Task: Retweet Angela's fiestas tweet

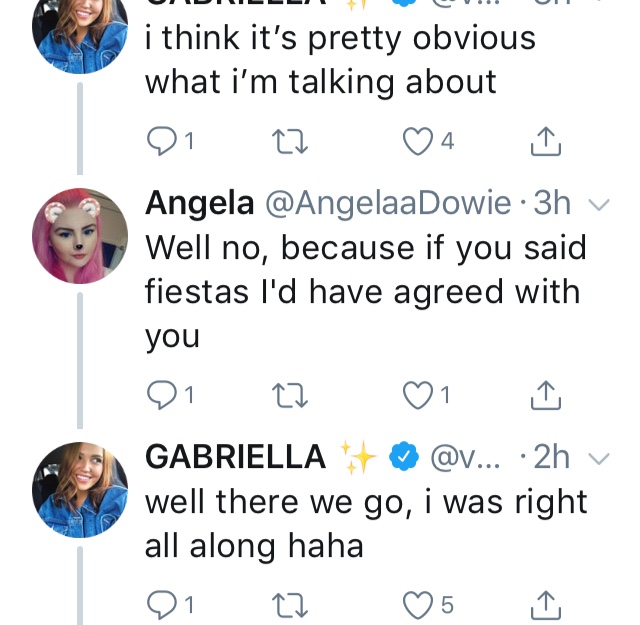Action: [290, 395]
